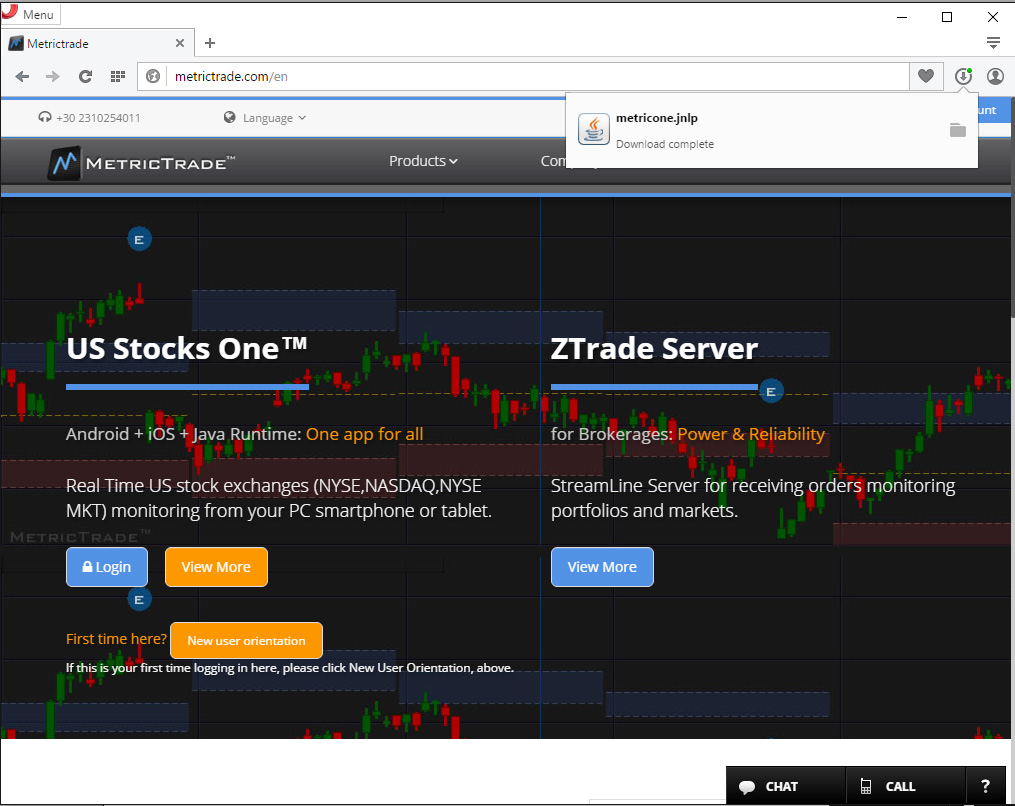Click the phone number +30 2310254011
Viewport: 1015px width, 806px height.
coord(98,118)
